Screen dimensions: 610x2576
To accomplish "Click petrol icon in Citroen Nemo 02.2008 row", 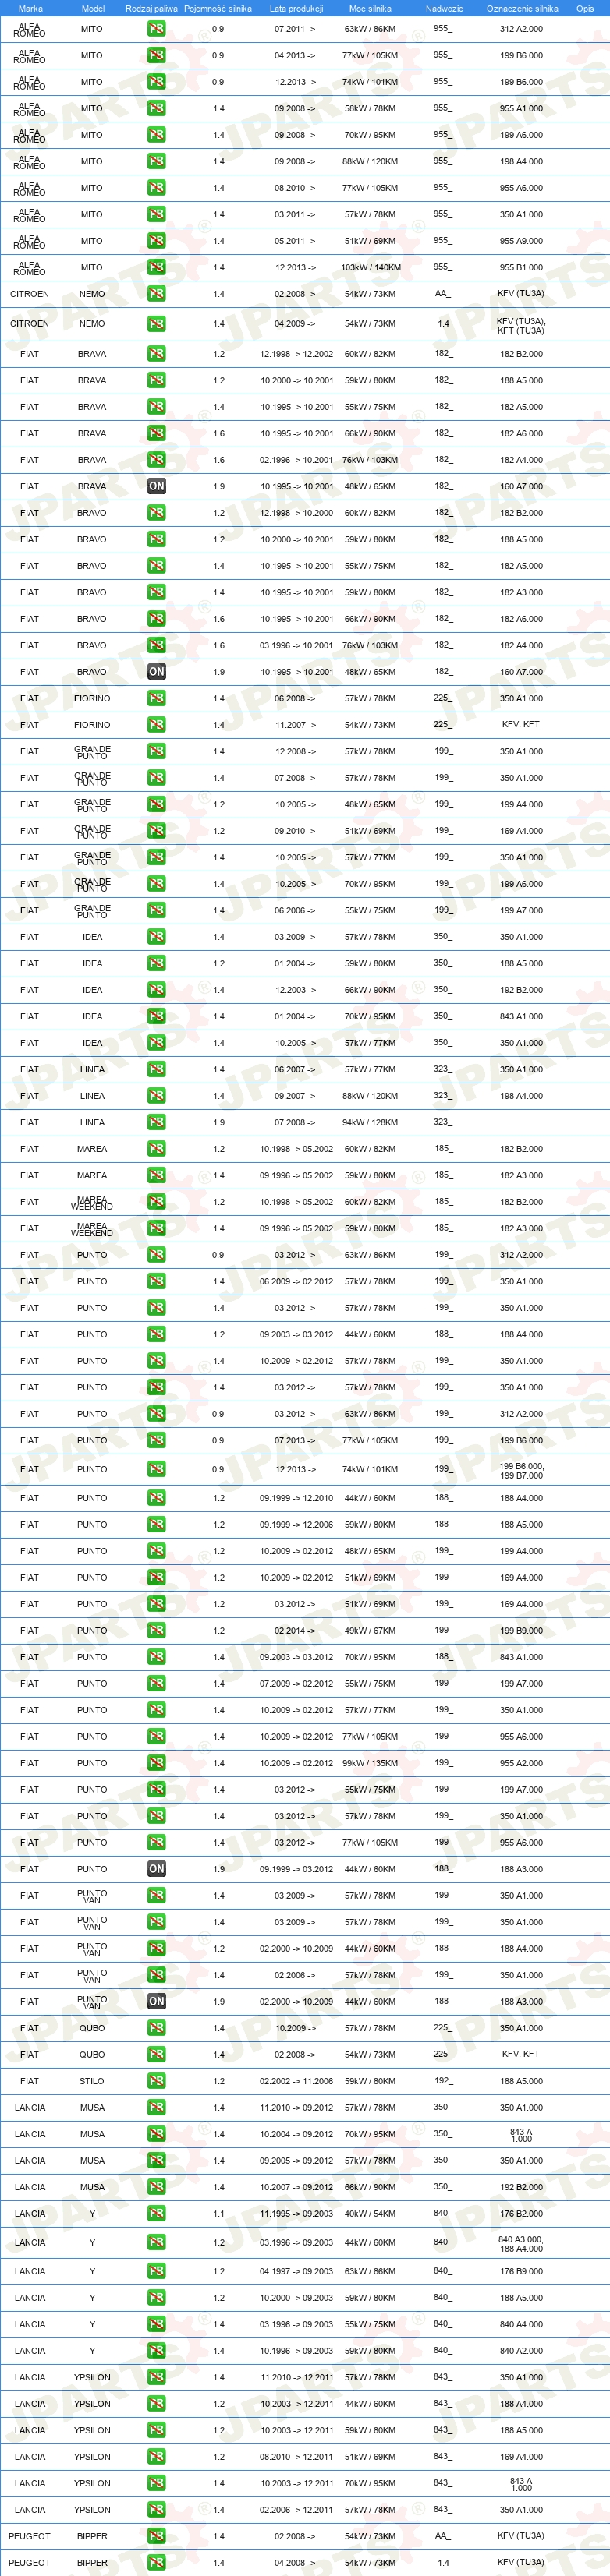I will tap(157, 294).
